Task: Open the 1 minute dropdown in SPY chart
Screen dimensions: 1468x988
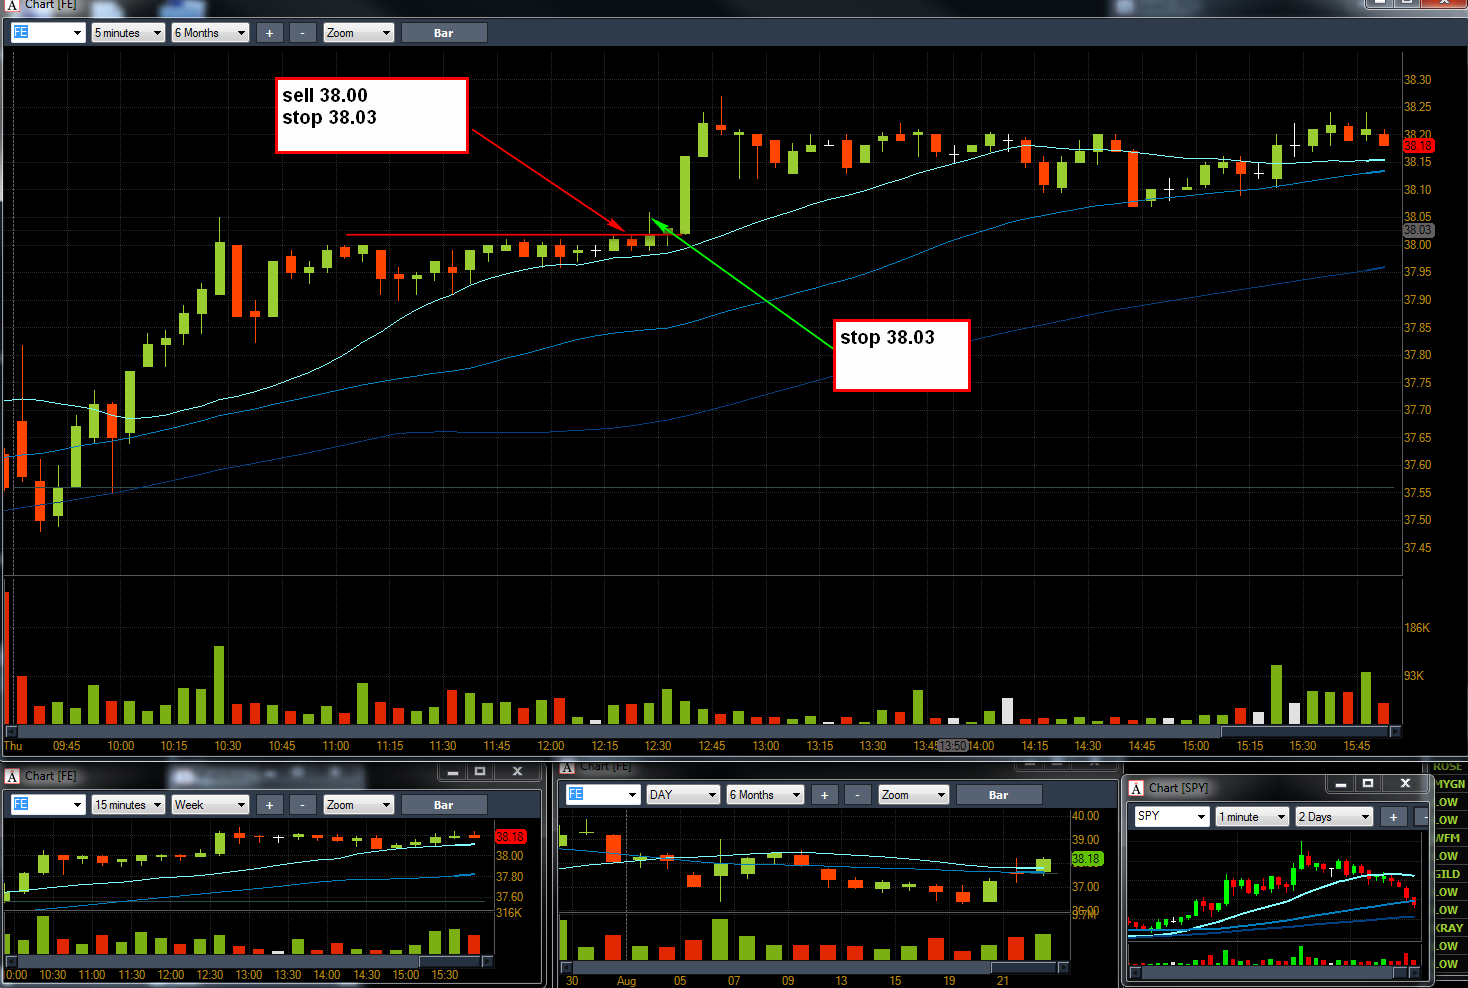Action: [1252, 817]
